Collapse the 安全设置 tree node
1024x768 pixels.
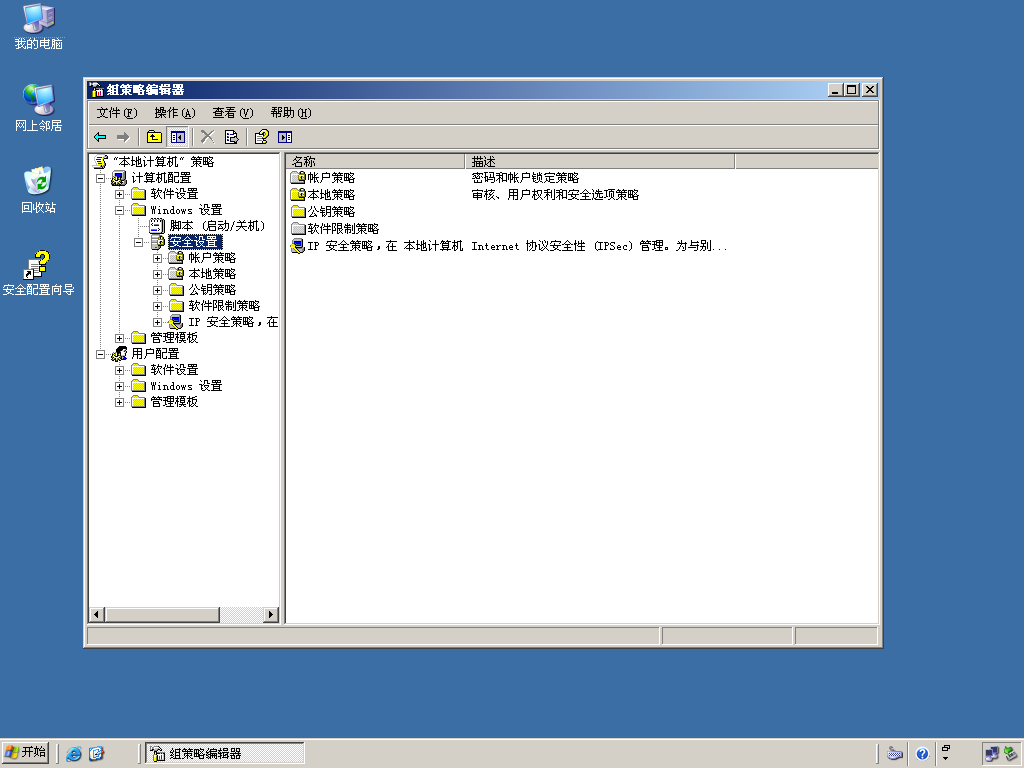[x=138, y=242]
